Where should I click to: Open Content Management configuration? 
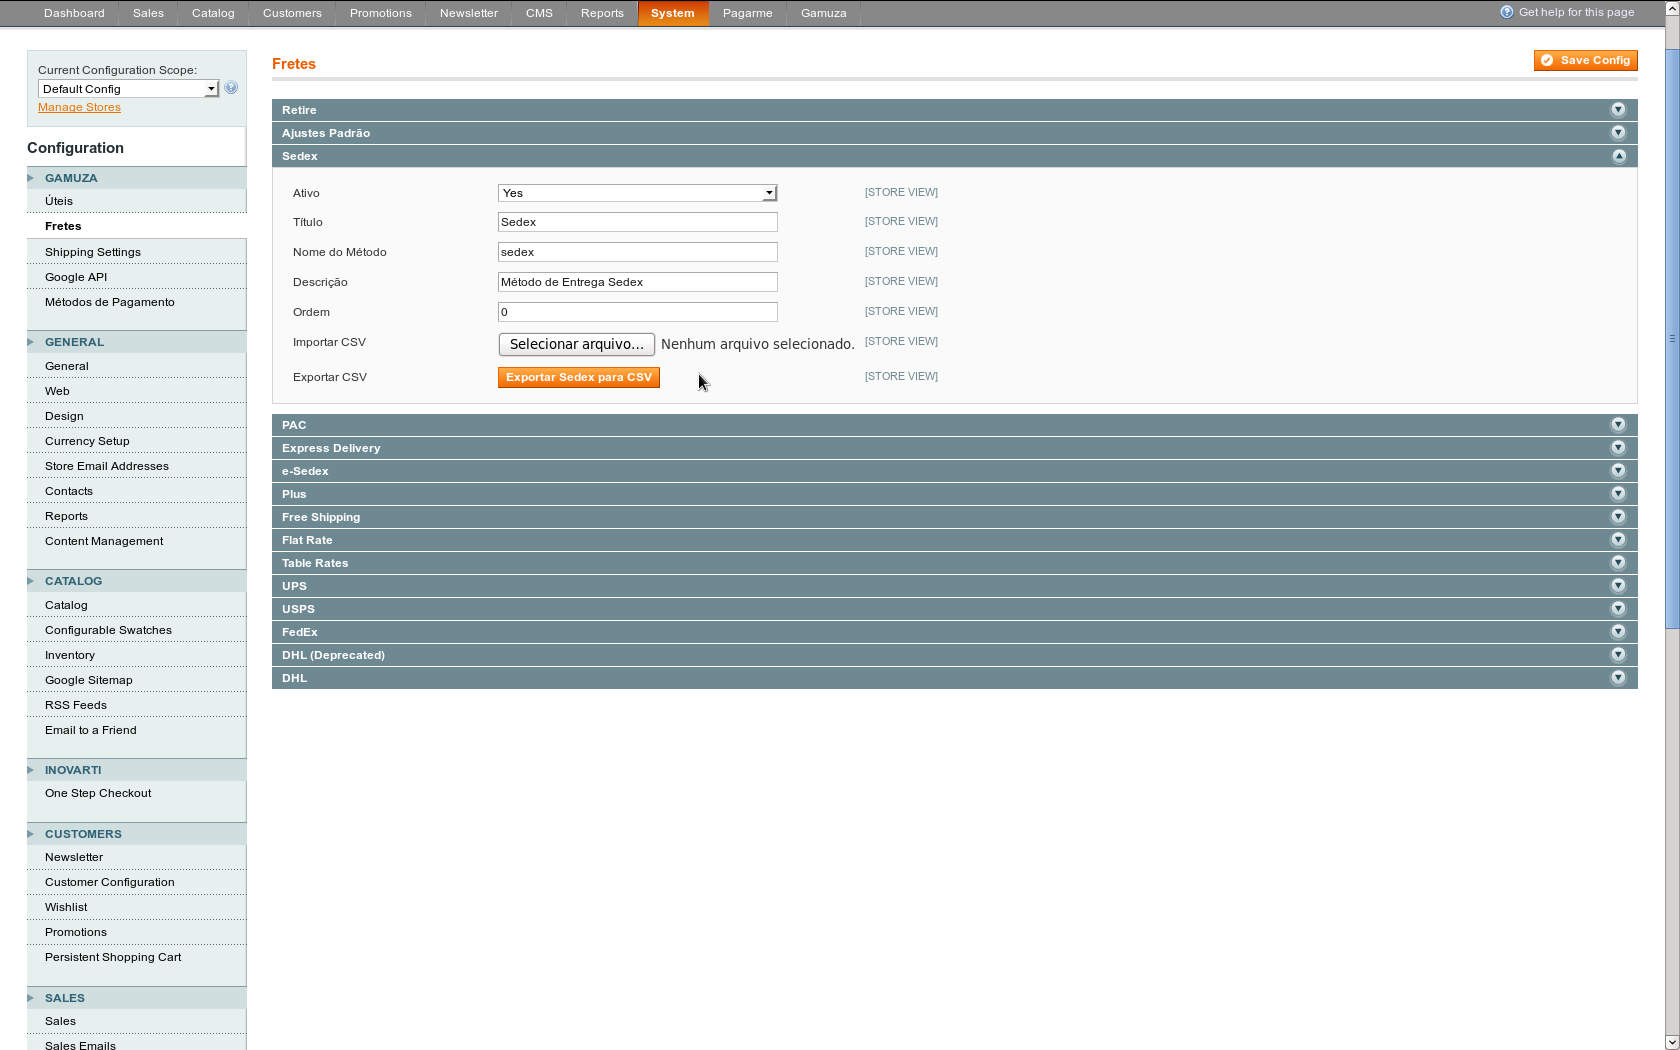point(136,541)
